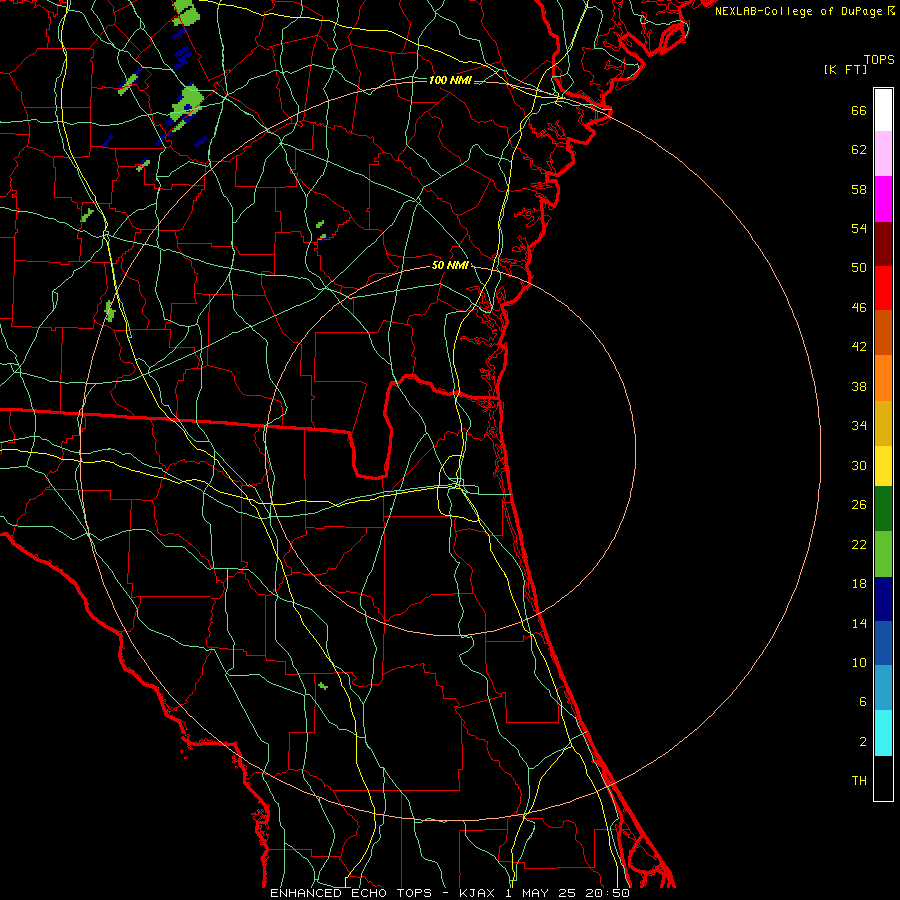Click the dark green swatch in the legend
The height and width of the screenshot is (900, 900).
(883, 509)
